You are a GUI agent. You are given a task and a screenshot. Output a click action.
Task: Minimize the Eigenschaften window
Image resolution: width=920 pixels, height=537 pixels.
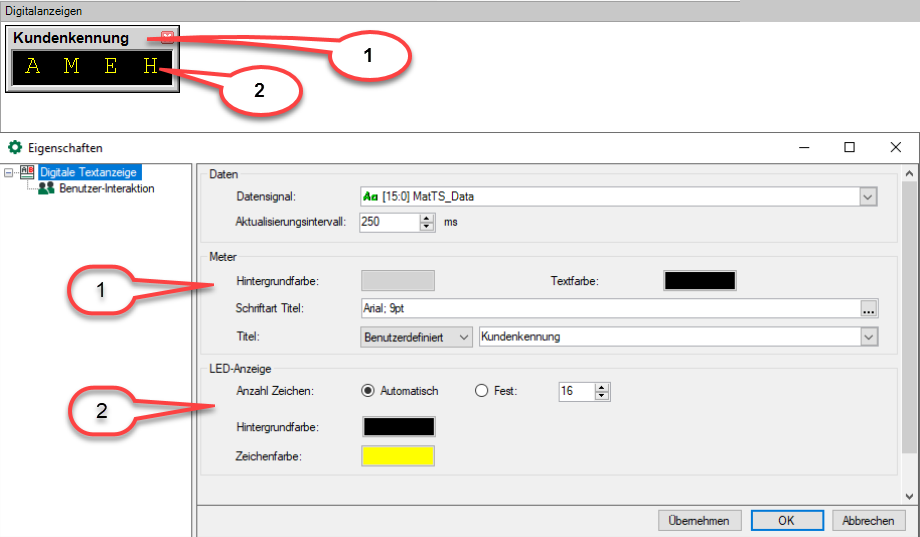coord(804,147)
